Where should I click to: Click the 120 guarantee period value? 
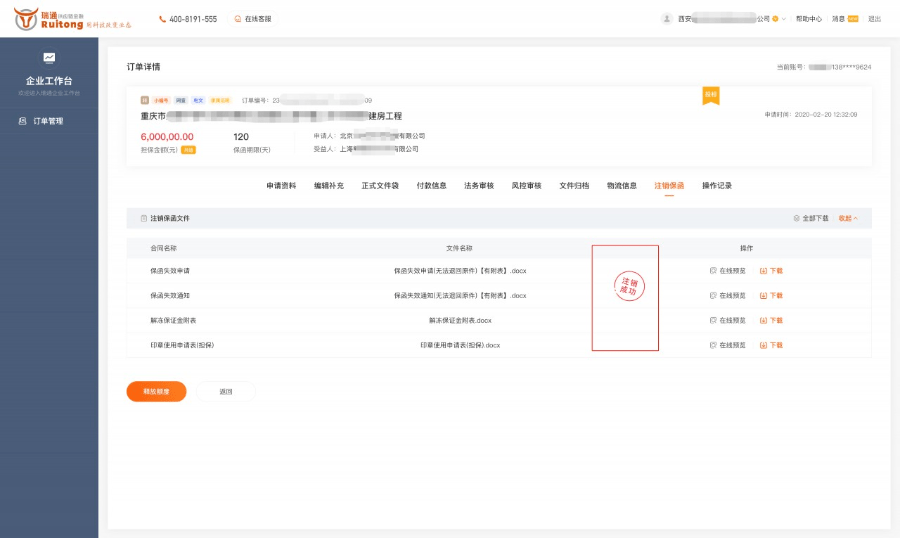click(241, 137)
